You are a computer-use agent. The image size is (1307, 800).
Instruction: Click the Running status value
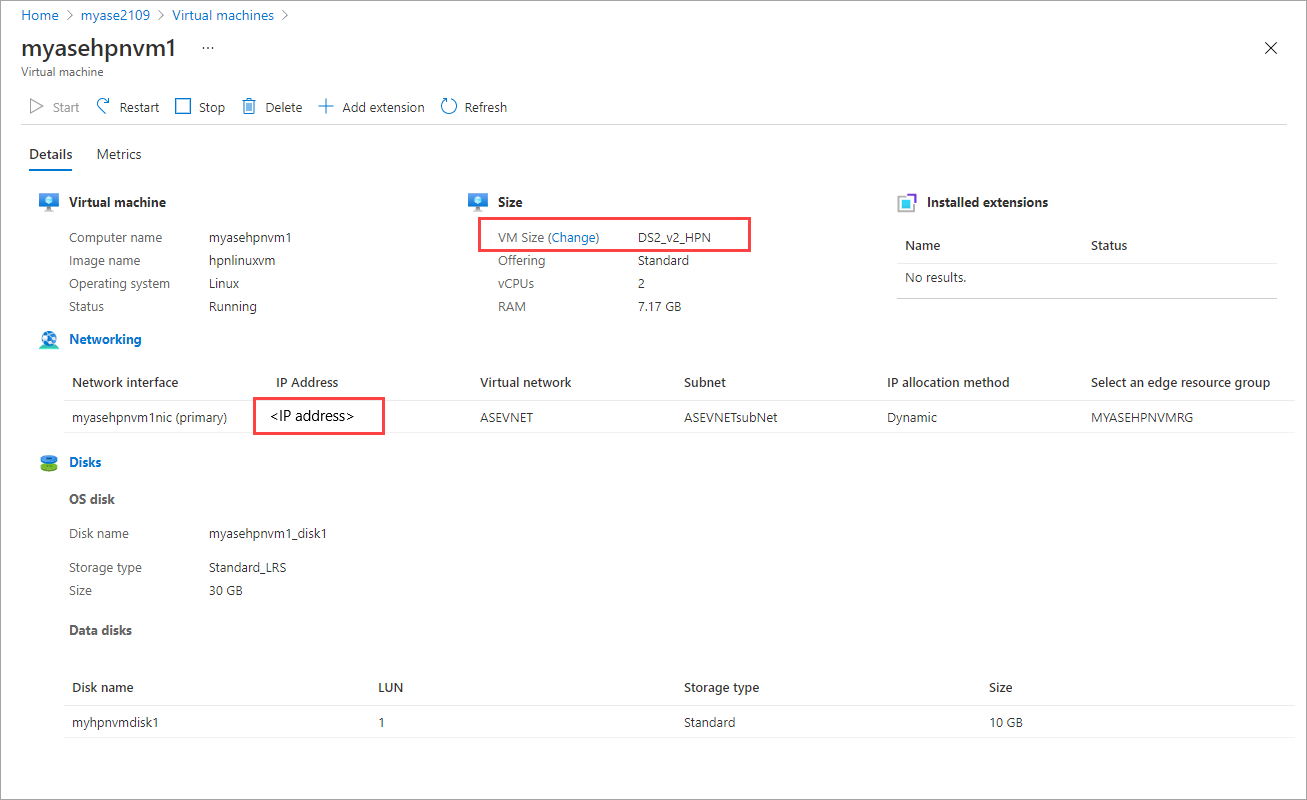pos(233,306)
